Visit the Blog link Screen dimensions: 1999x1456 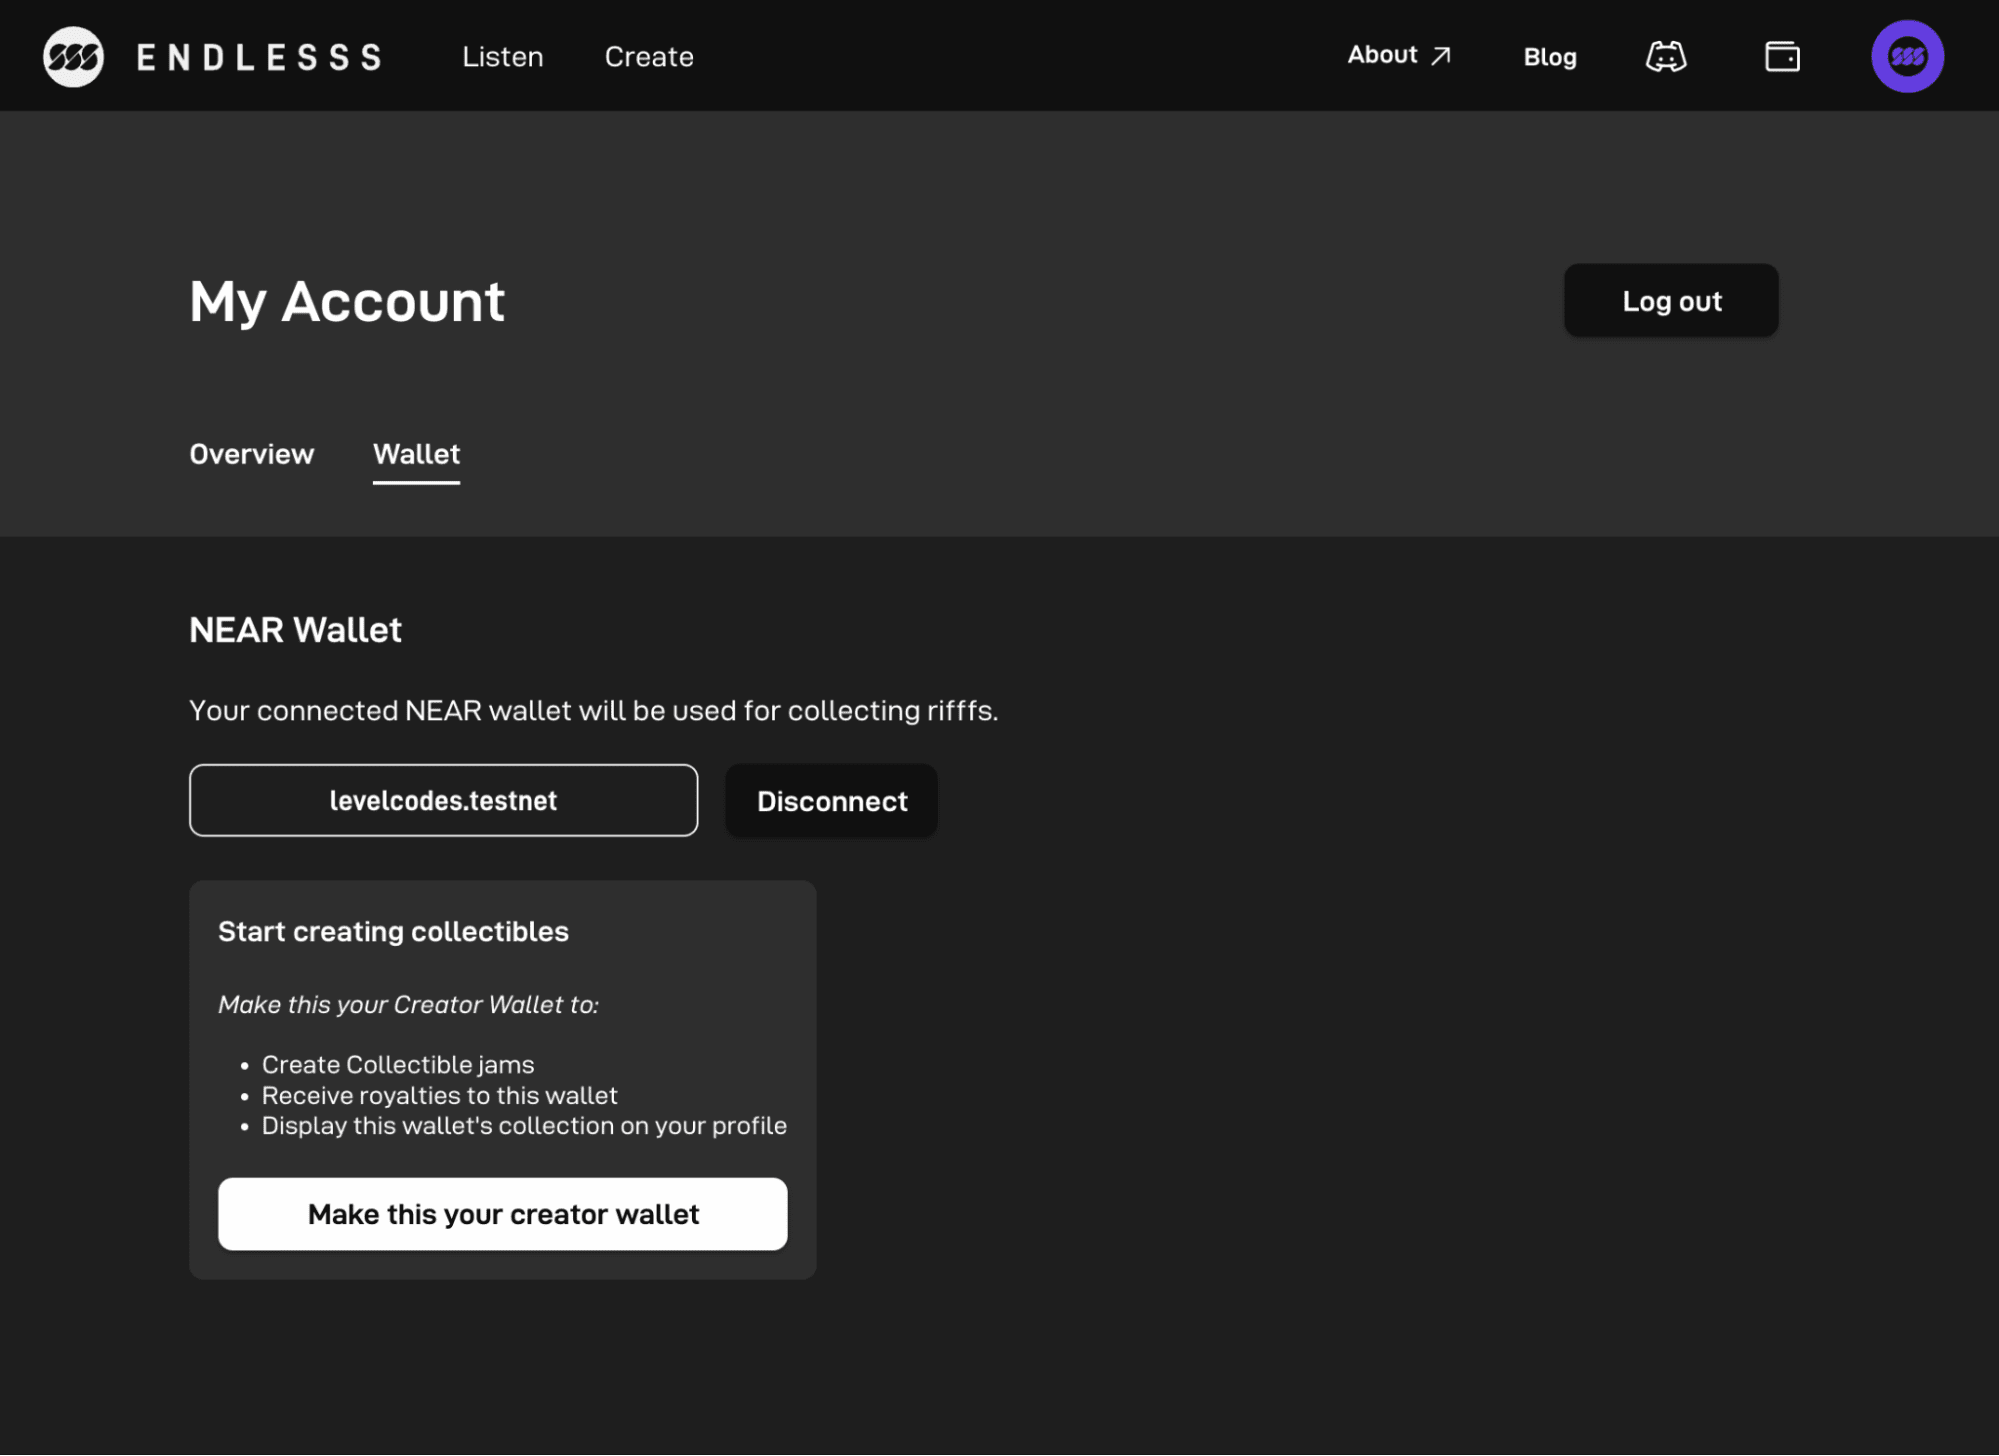1549,57
